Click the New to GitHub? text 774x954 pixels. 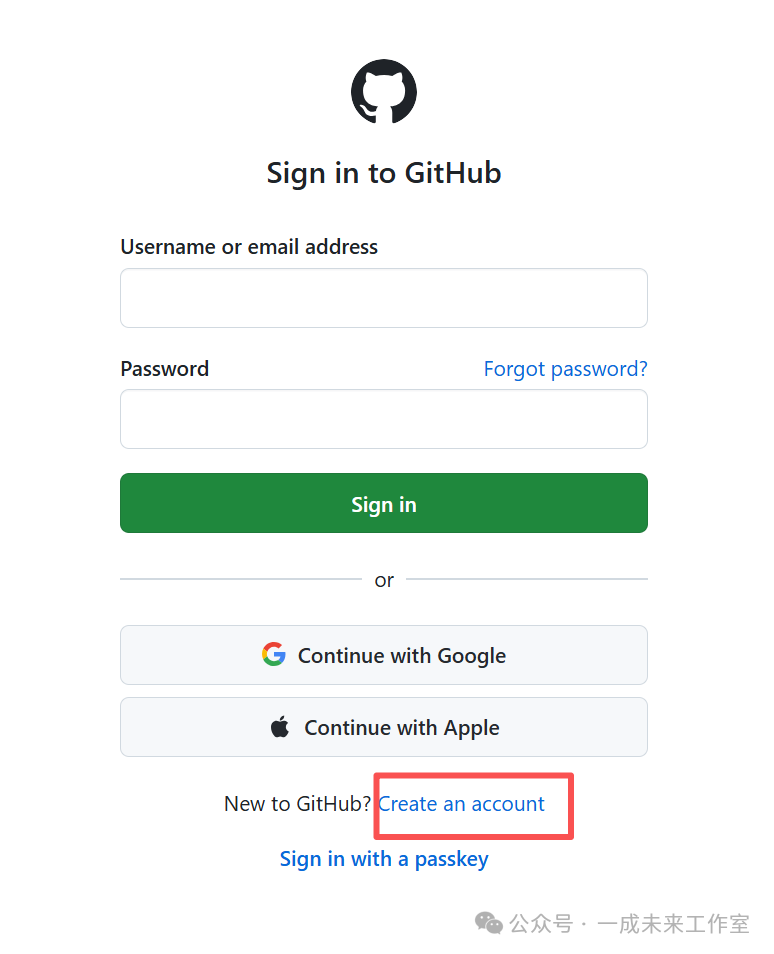pos(297,804)
